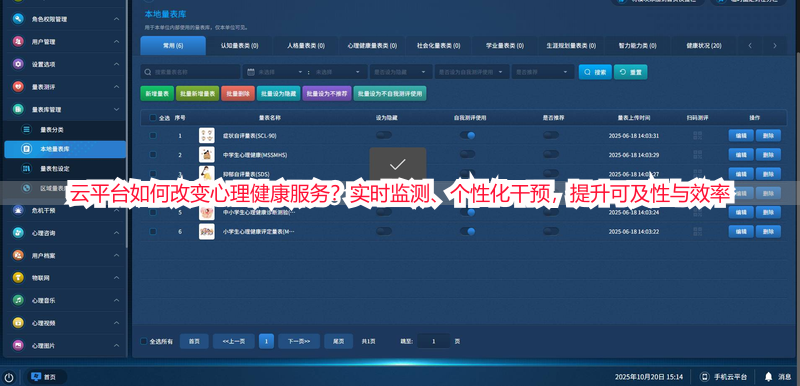Tick checkbox for row 2 MSSMHS
Screen dimensions: 800x386
(x=153, y=155)
